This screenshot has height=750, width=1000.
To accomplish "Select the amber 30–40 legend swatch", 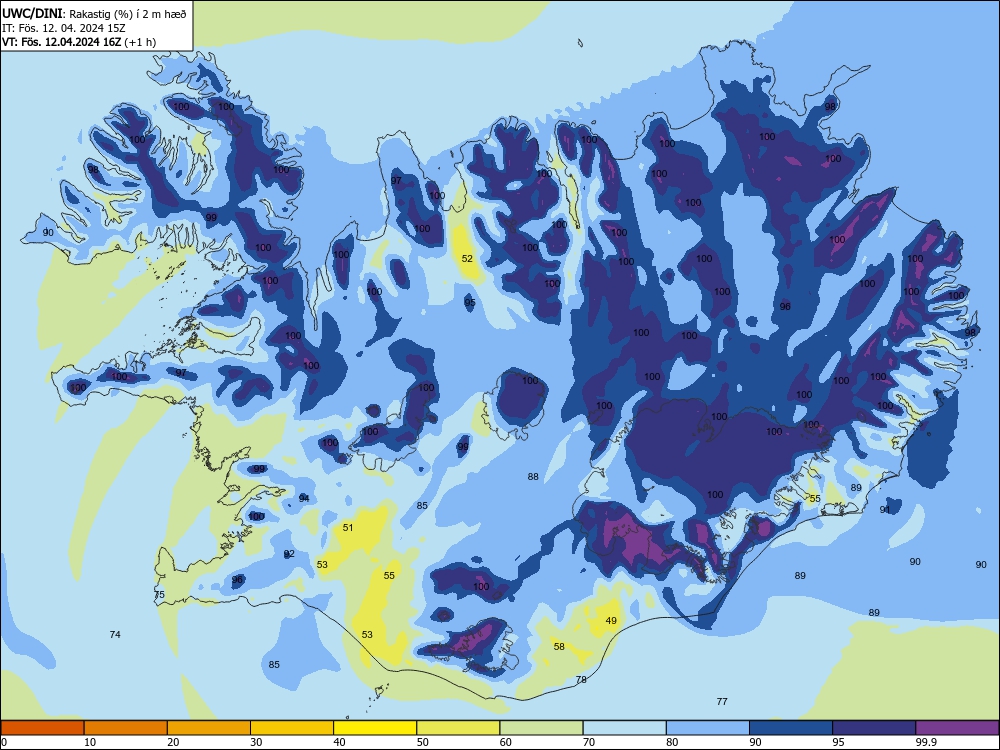I will [x=292, y=728].
